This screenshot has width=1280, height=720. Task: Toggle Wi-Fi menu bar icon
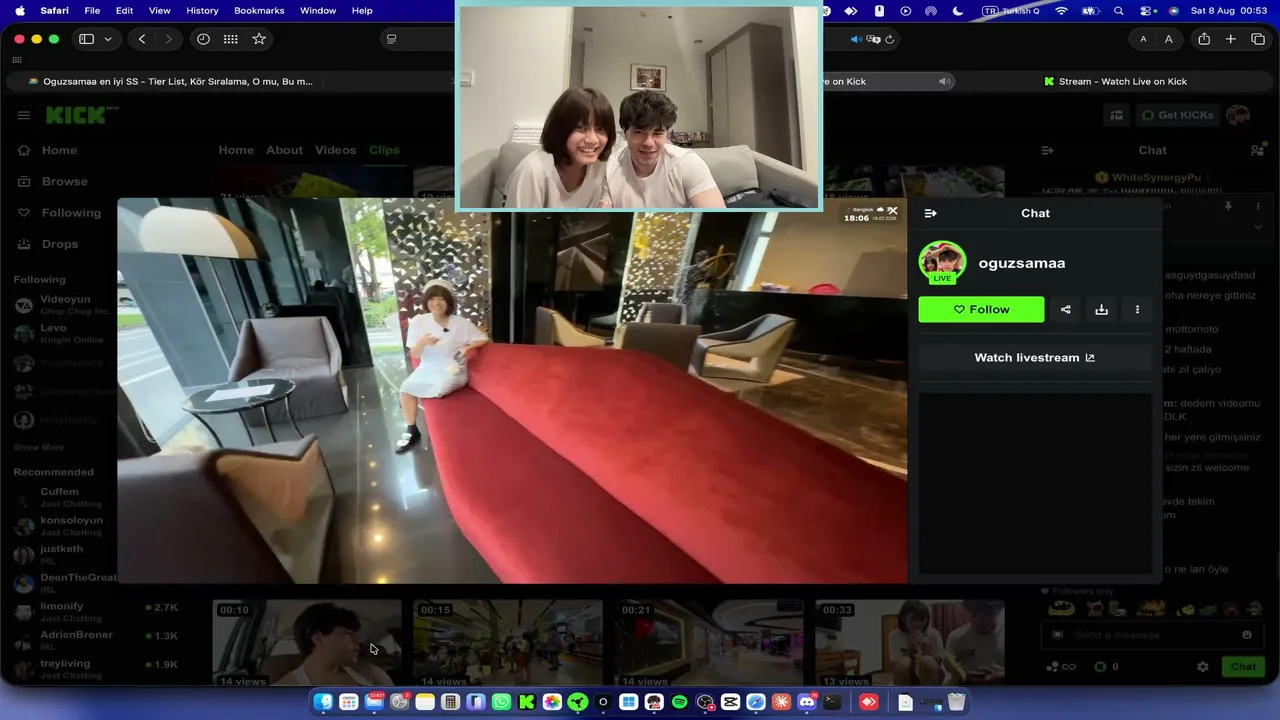(x=1062, y=11)
